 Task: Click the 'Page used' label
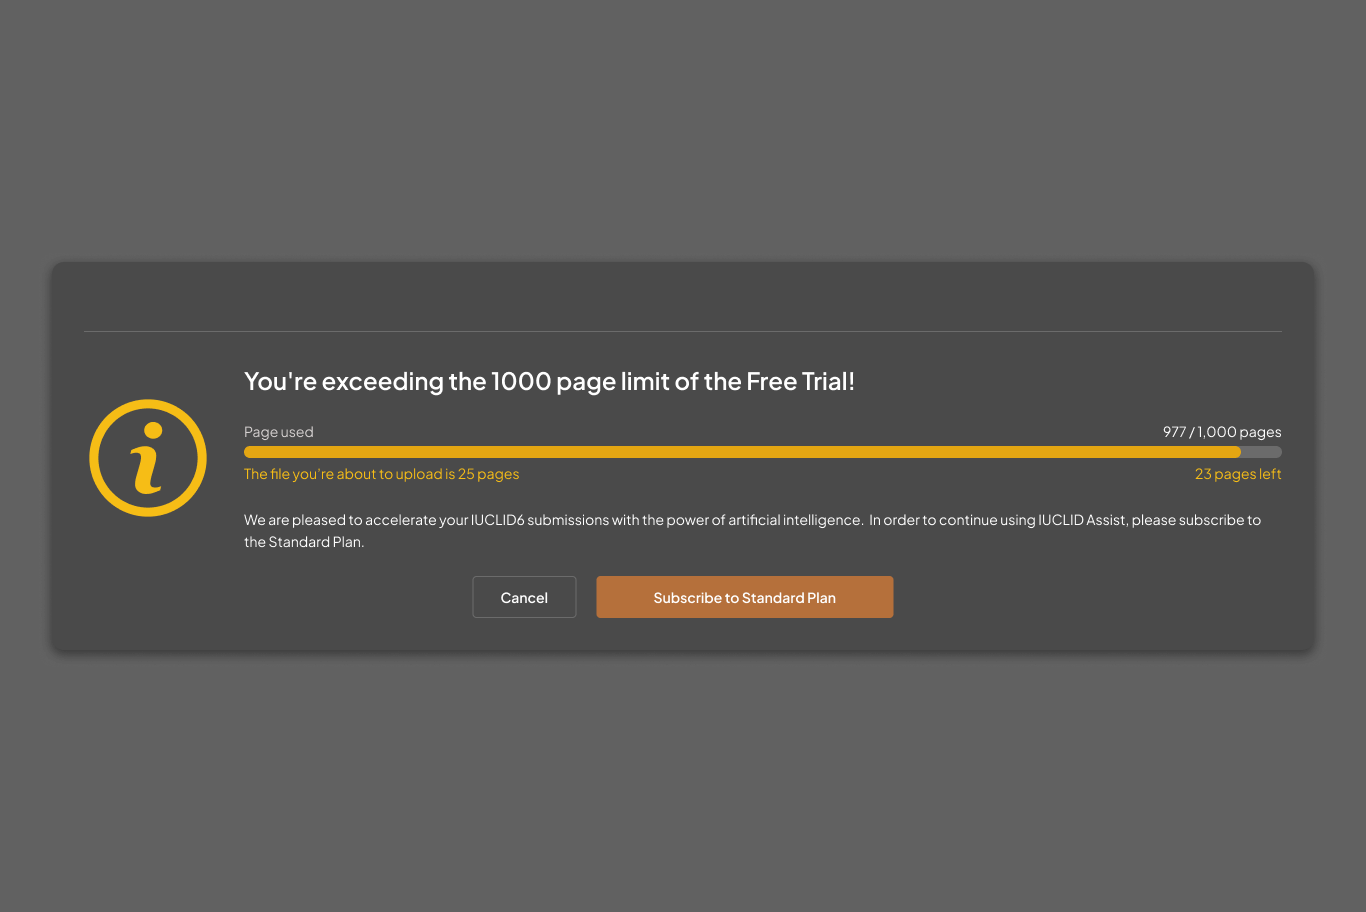(x=279, y=432)
